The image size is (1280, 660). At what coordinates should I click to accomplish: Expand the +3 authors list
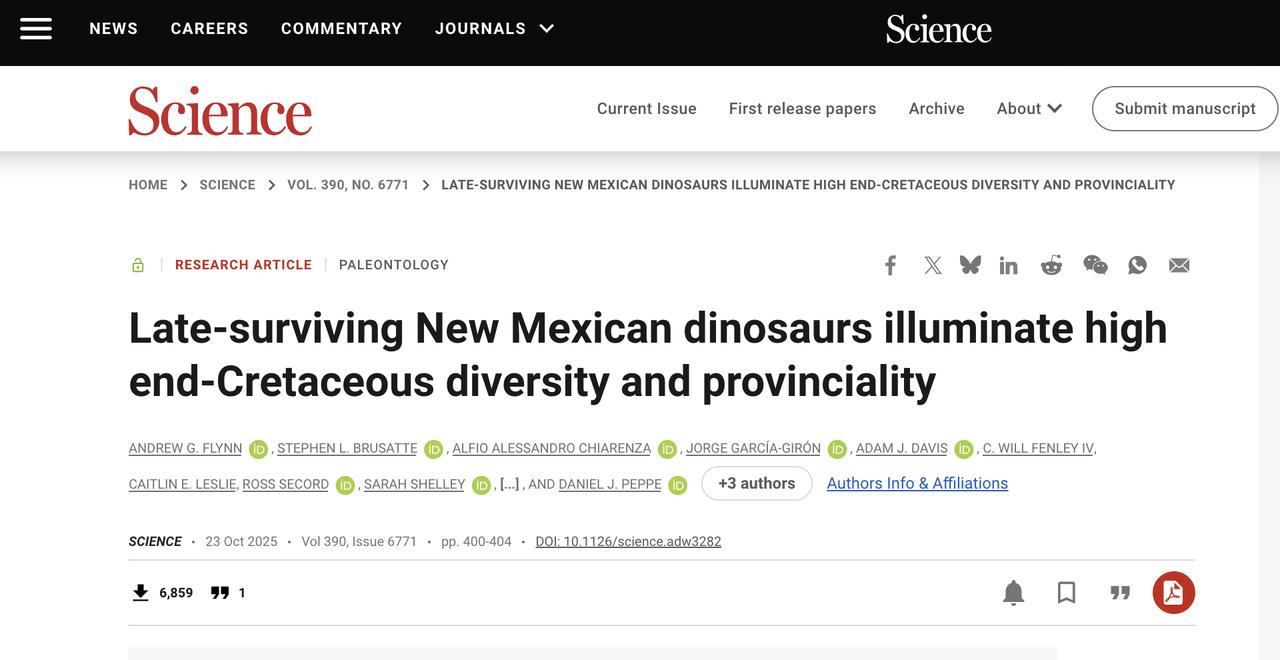tap(756, 484)
